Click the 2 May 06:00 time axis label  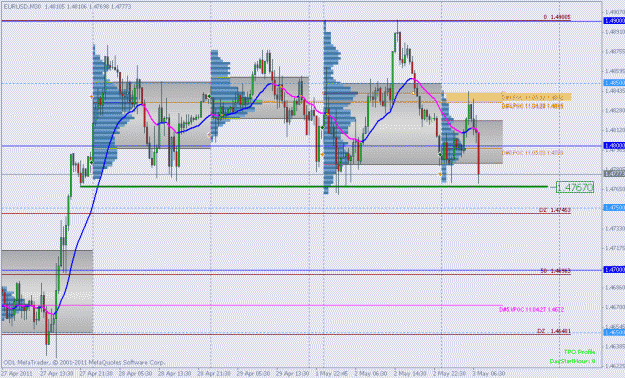click(371, 374)
